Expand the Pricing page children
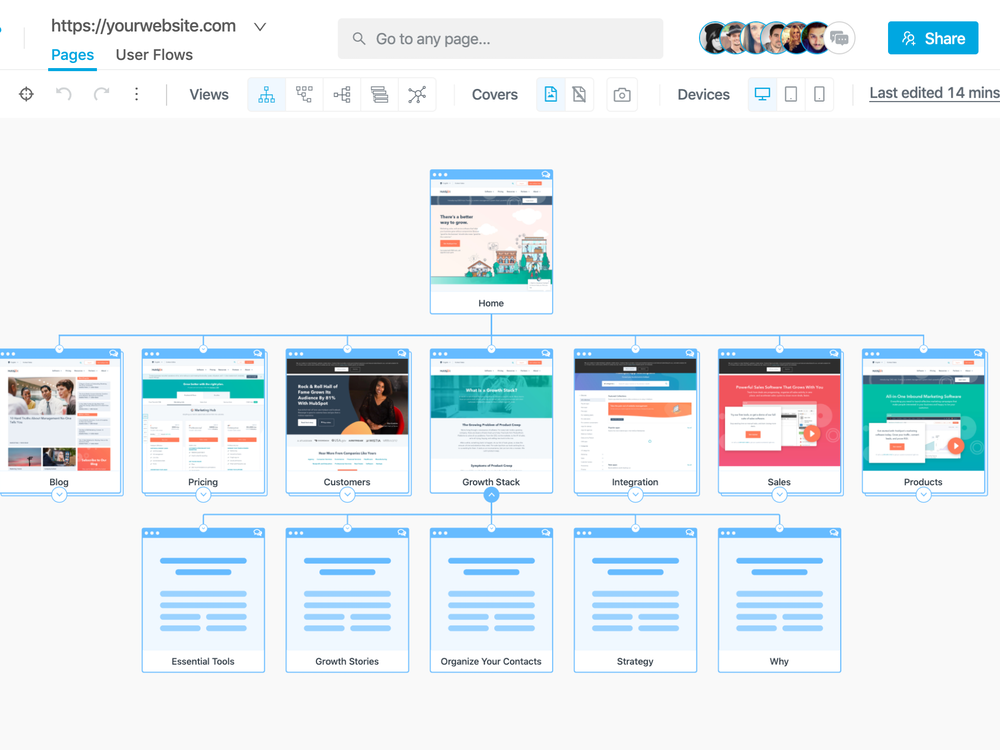The height and width of the screenshot is (750, 1000). point(203,495)
